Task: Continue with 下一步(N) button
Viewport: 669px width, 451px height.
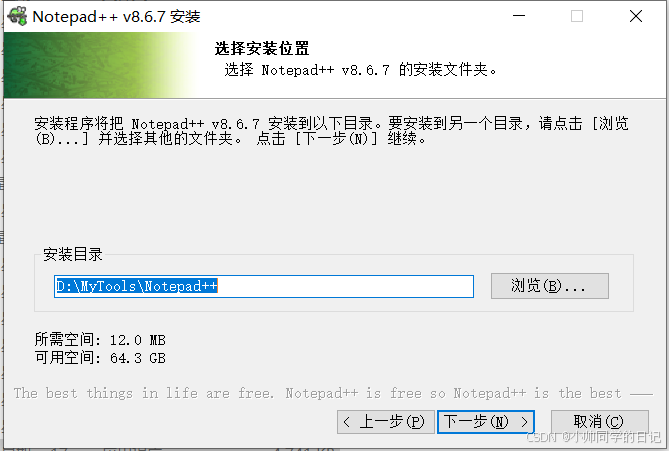Action: pos(486,422)
